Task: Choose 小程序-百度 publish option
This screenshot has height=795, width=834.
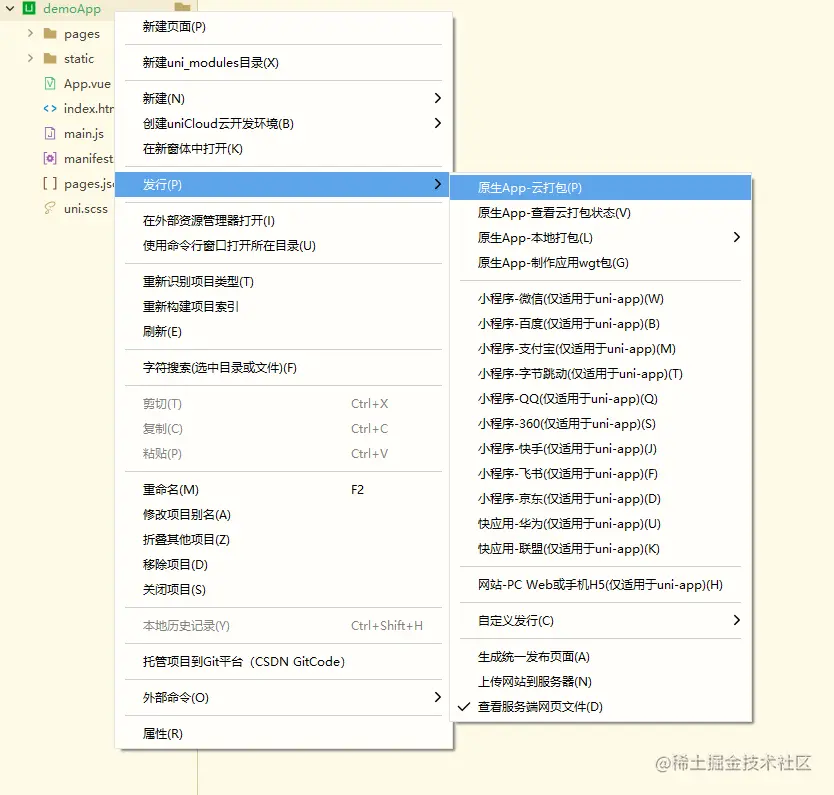Action: pyautogui.click(x=601, y=324)
